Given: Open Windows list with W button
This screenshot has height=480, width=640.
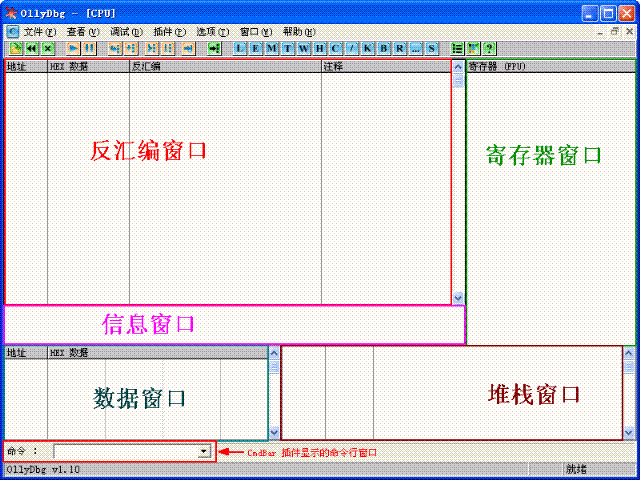Looking at the screenshot, I should 304,49.
